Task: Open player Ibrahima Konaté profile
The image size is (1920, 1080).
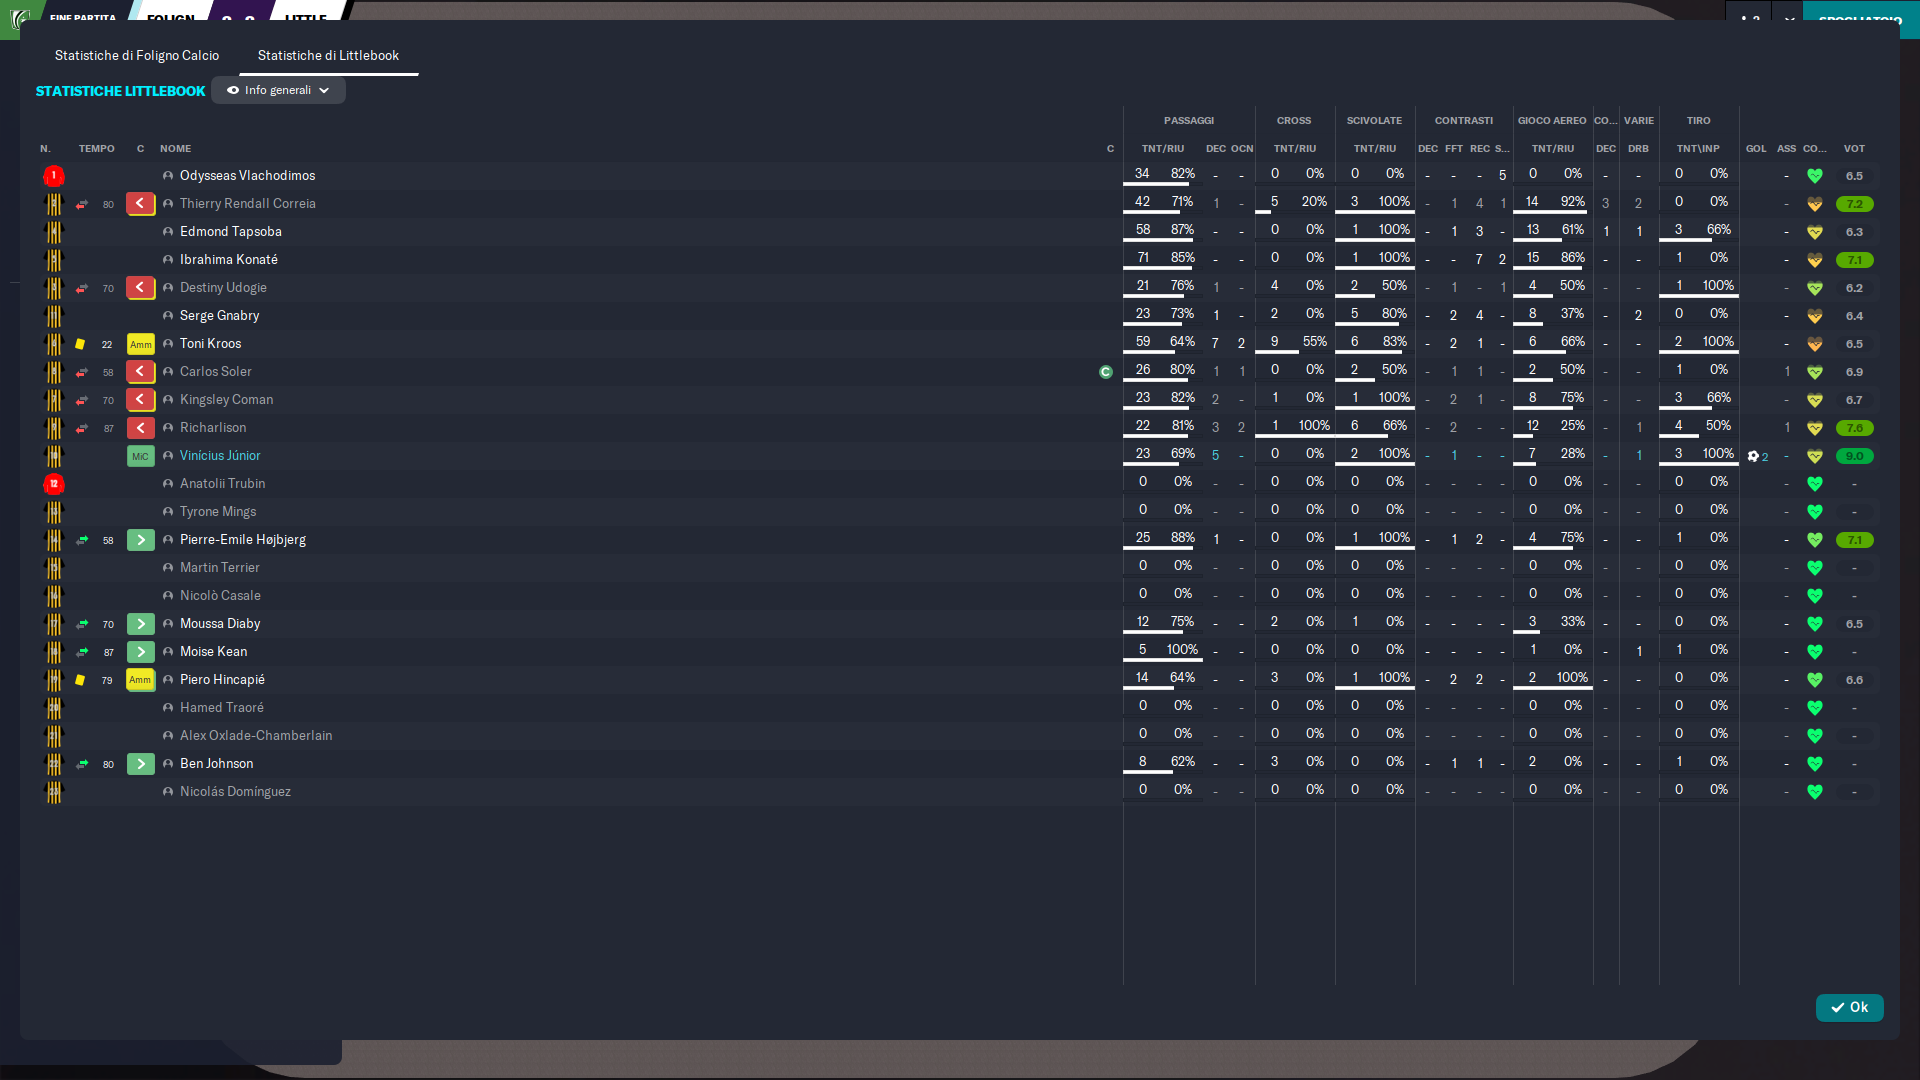Action: pos(229,259)
